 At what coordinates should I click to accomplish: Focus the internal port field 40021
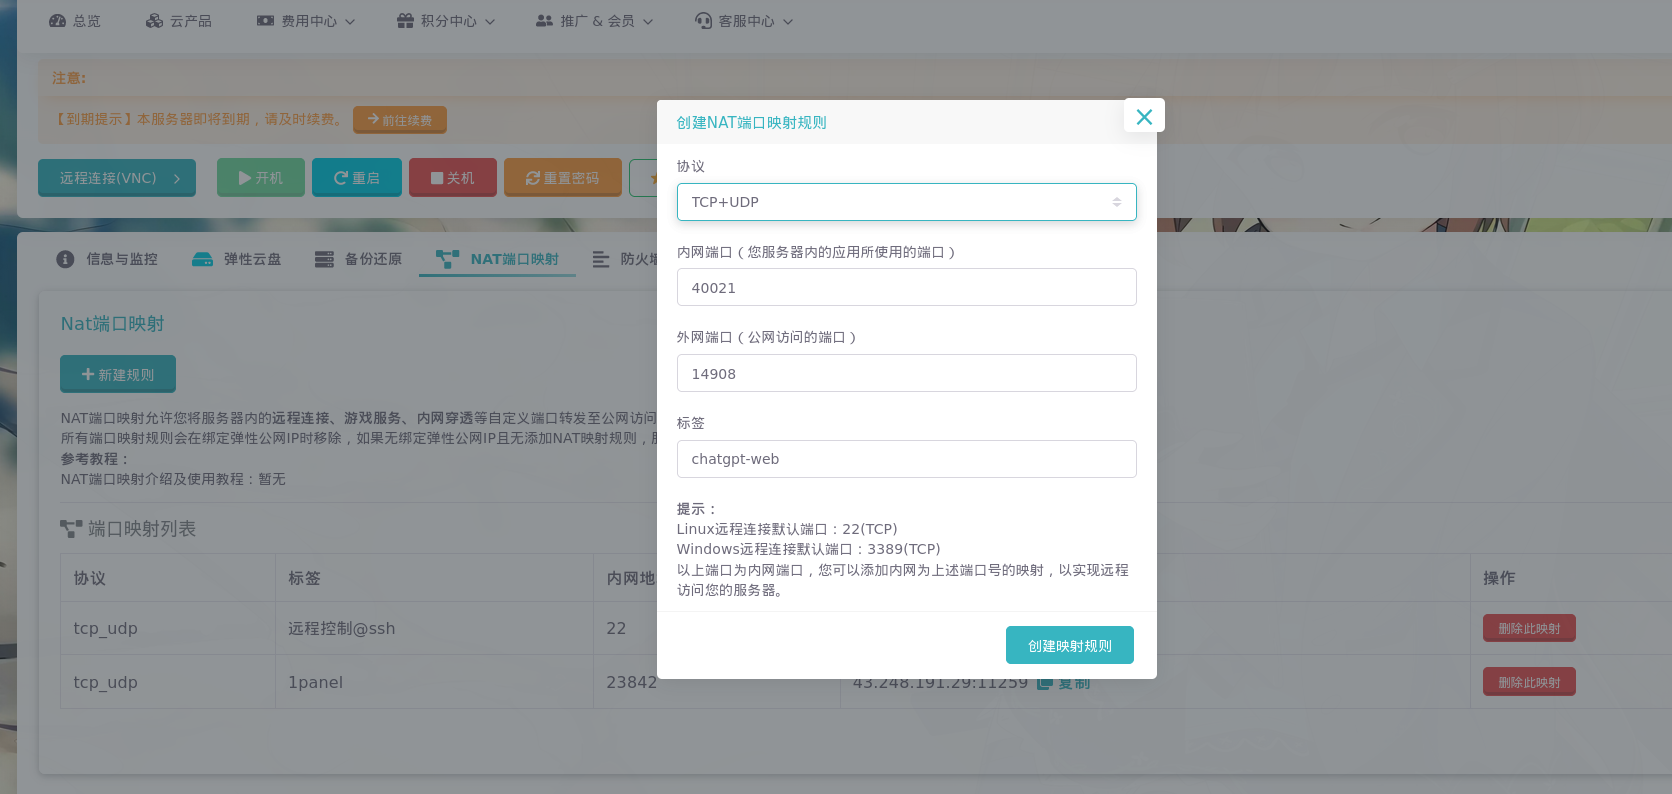coord(906,288)
